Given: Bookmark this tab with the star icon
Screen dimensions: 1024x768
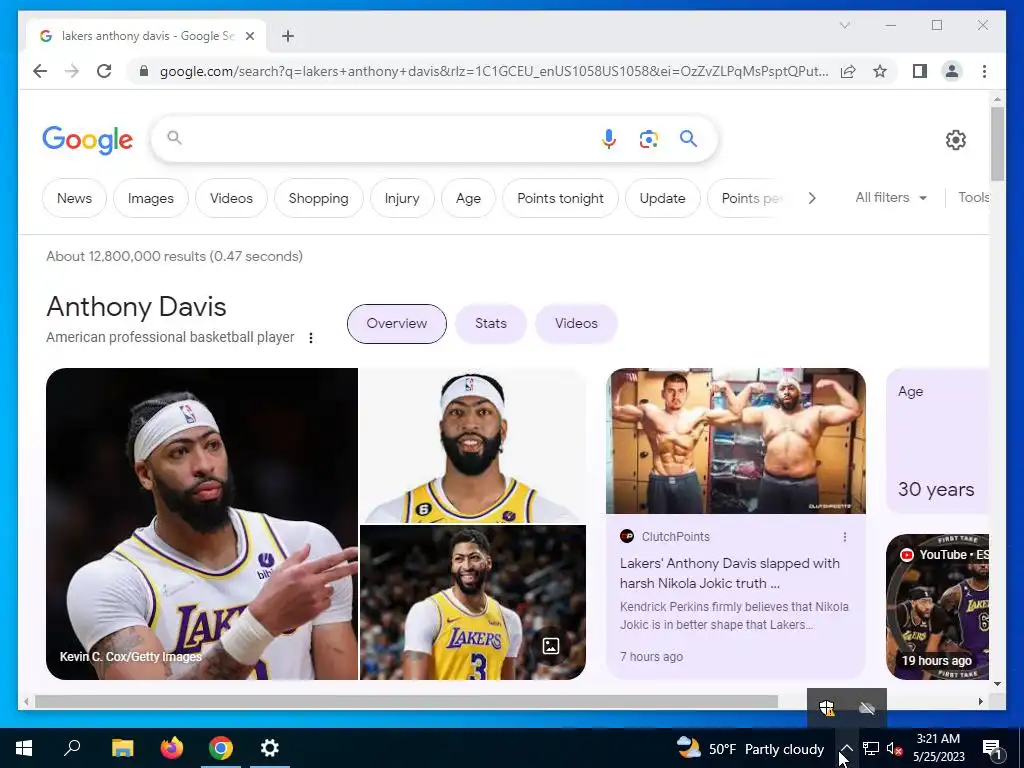Looking at the screenshot, I should click(880, 71).
